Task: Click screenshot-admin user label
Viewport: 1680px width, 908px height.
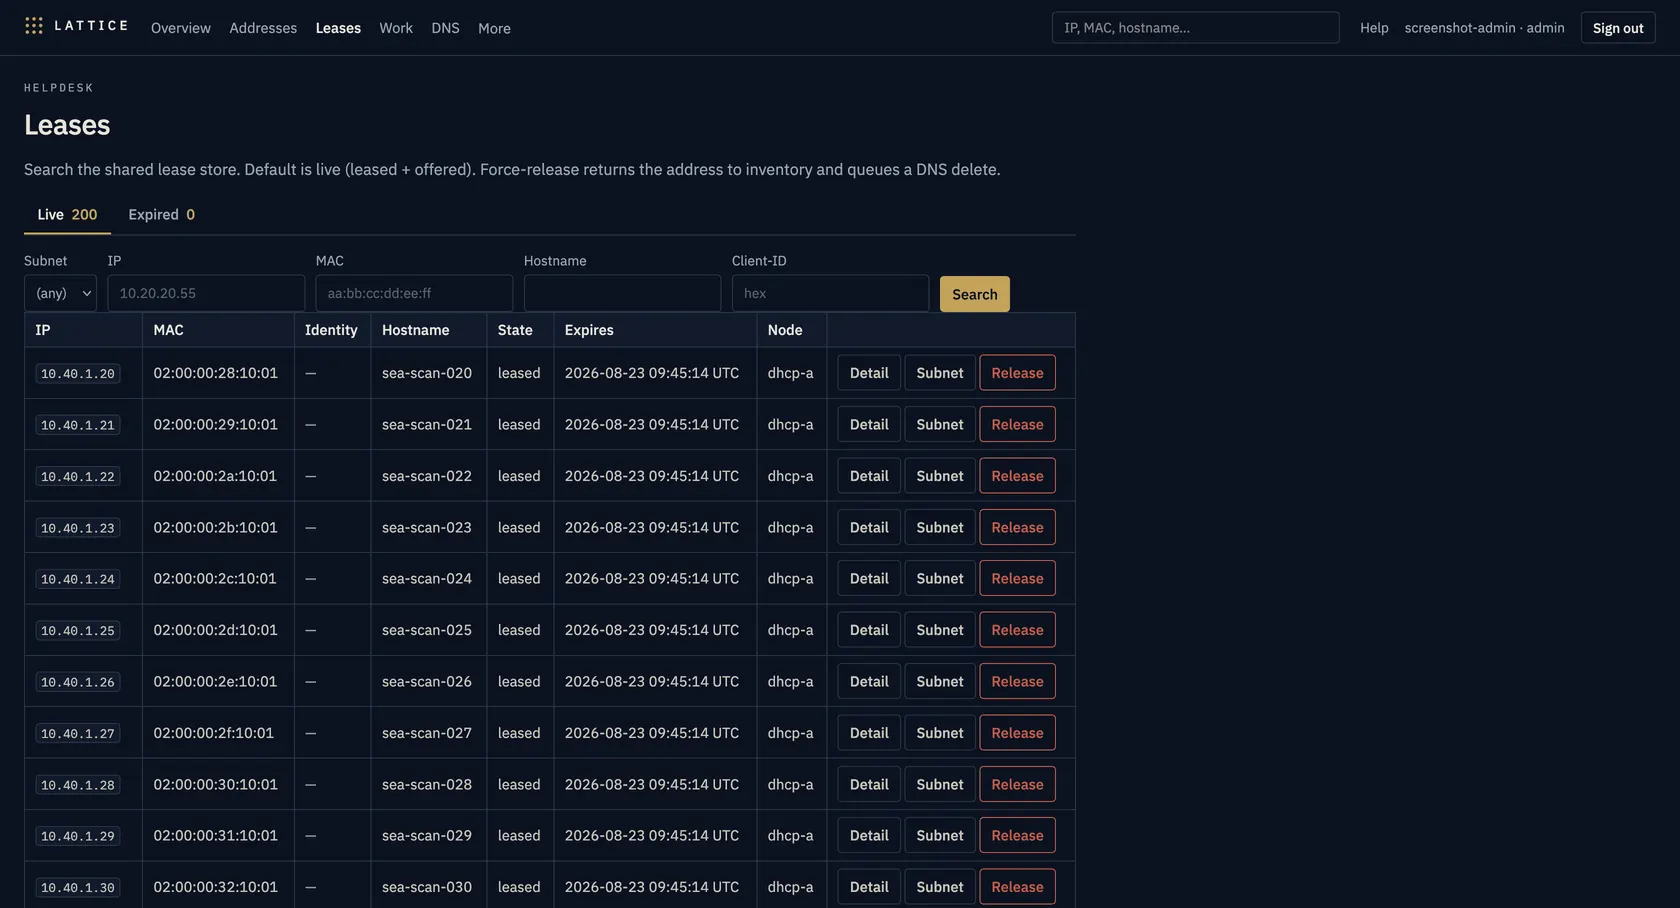Action: [x=1484, y=28]
